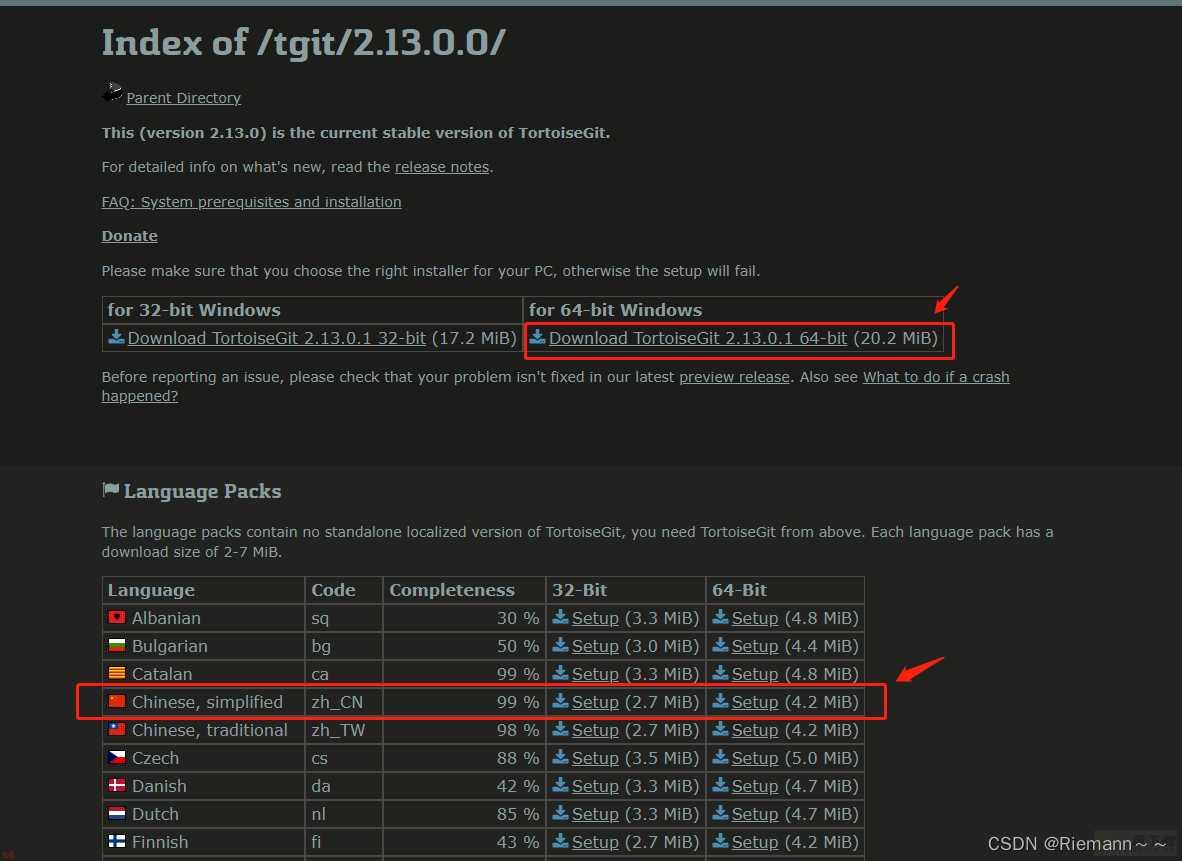Image resolution: width=1182 pixels, height=861 pixels.
Task: Click the Chinese, simplified flag icon
Action: (x=117, y=701)
